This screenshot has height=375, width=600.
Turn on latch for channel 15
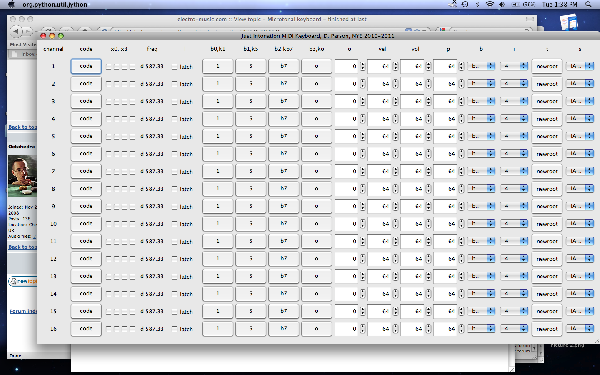(x=174, y=311)
